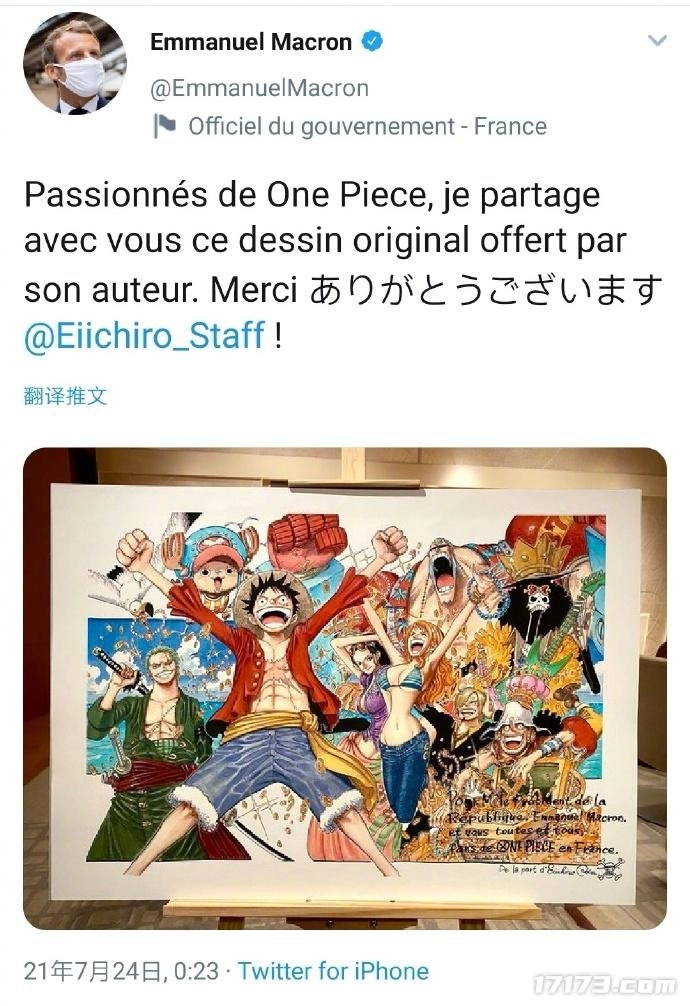Open Emmanuel Macron's profile avatar
Screen dimensions: 690x1006
[x=74, y=64]
